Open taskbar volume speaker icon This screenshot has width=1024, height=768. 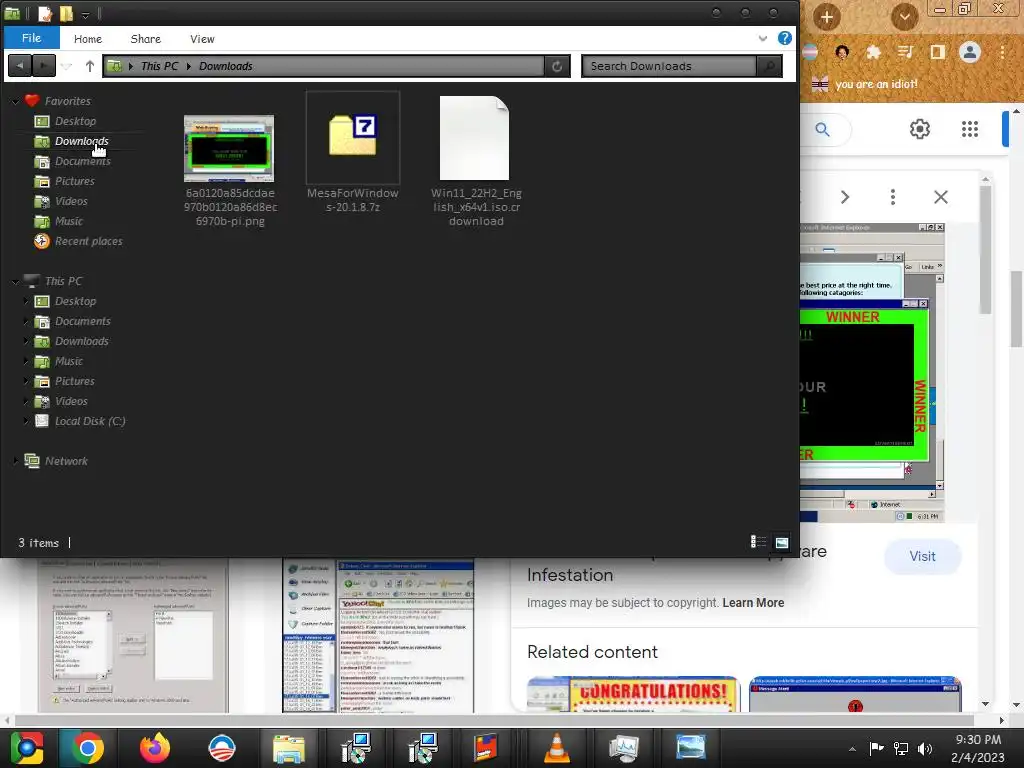click(x=924, y=748)
